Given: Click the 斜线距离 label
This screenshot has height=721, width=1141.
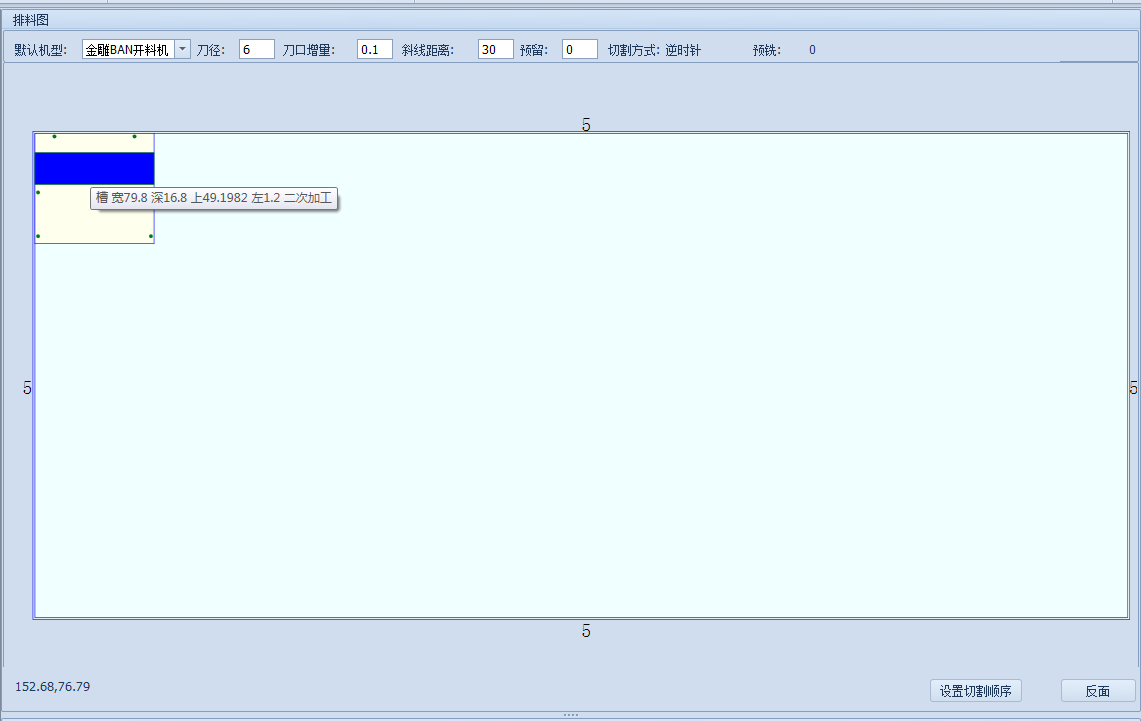Looking at the screenshot, I should point(428,50).
